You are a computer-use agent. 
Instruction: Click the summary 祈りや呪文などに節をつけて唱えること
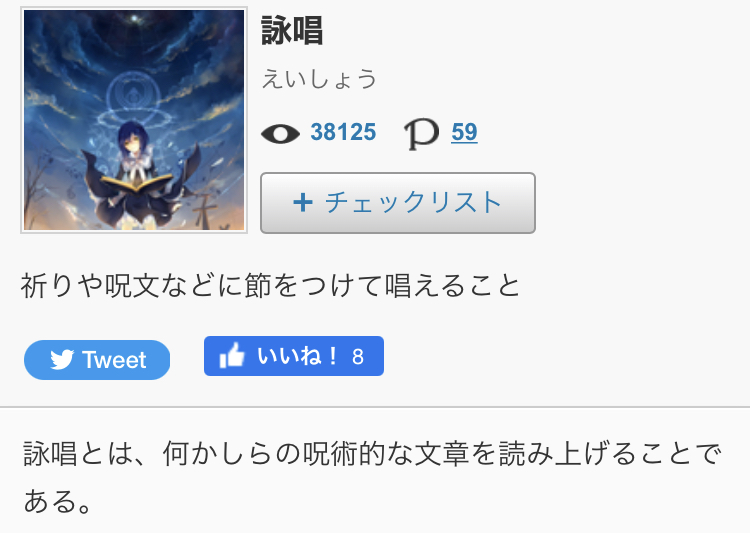pyautogui.click(x=270, y=286)
